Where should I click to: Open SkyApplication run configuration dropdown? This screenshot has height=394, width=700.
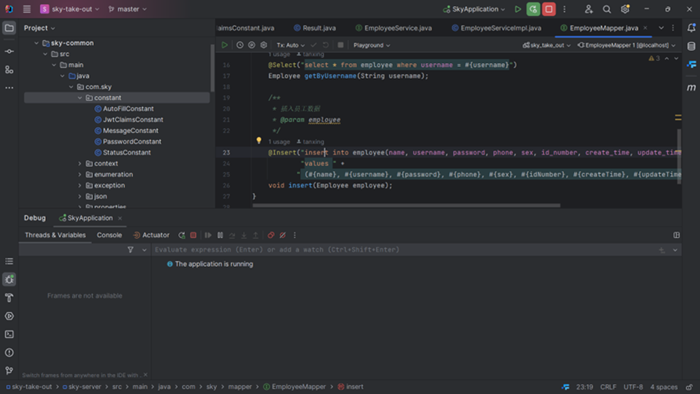[x=474, y=9]
